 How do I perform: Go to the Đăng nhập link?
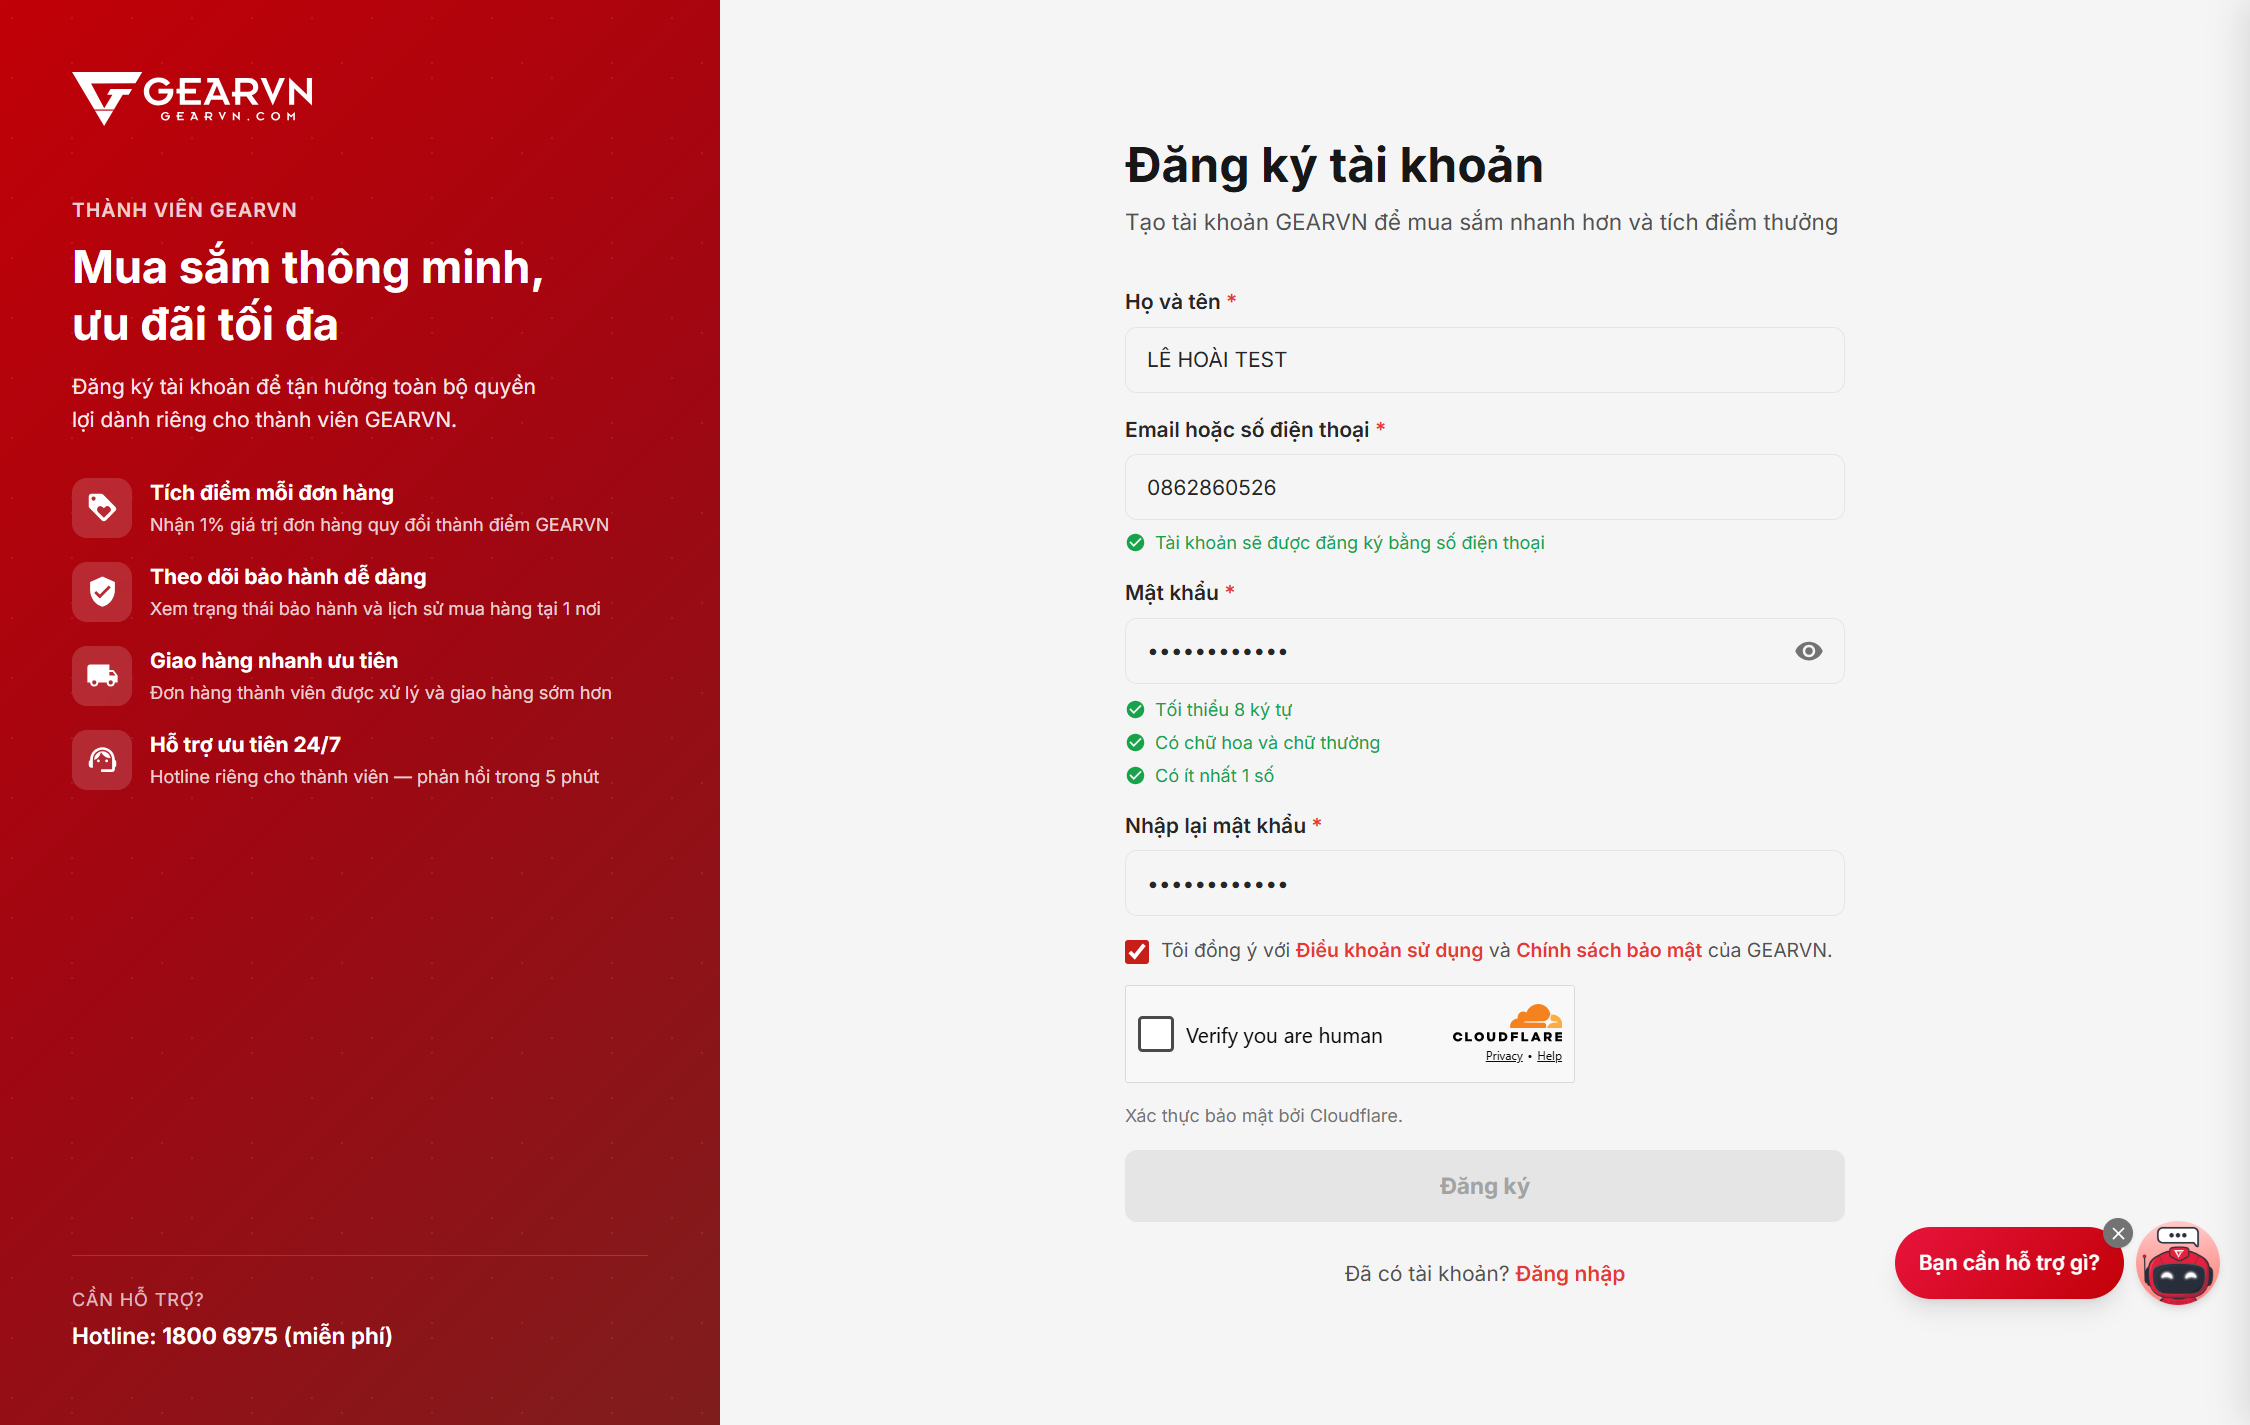pos(1570,1273)
